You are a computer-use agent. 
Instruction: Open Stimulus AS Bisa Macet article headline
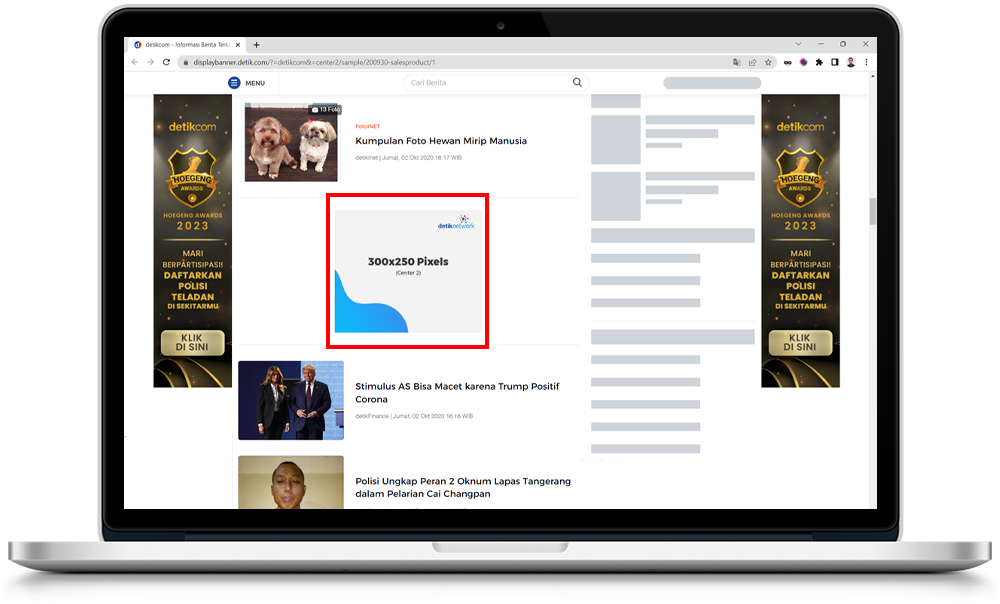457,392
